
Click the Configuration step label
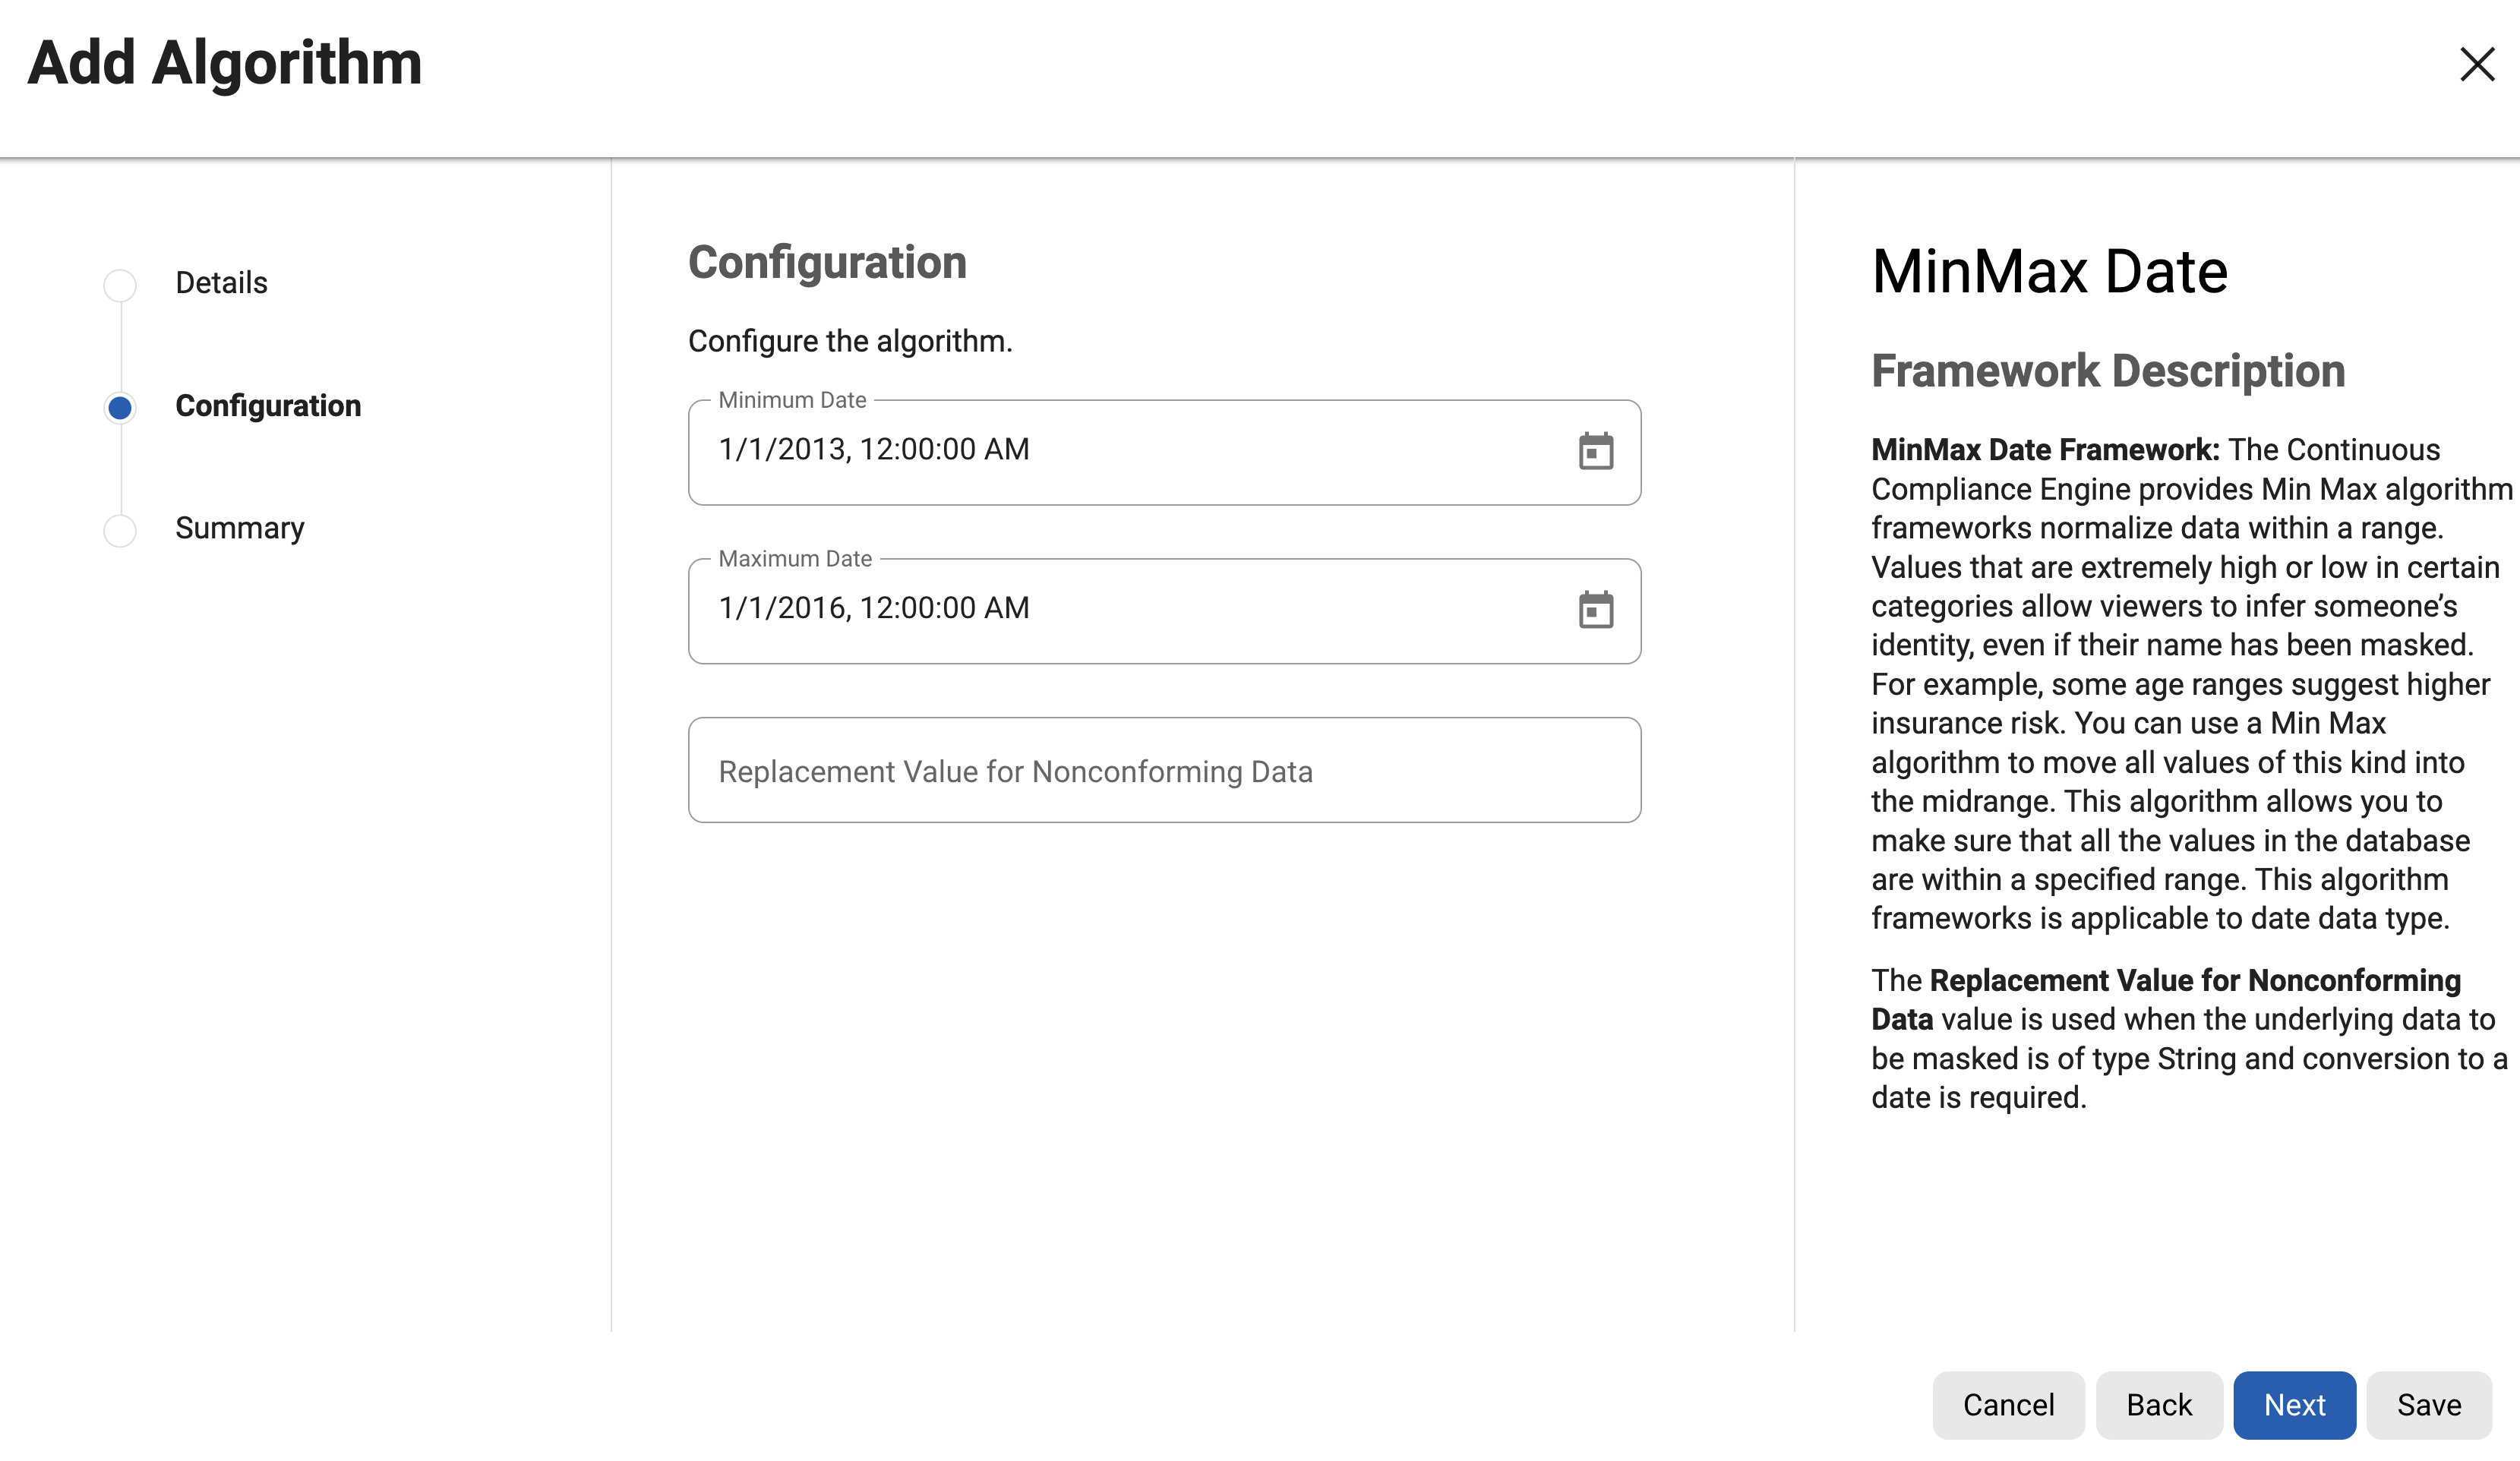[x=268, y=406]
